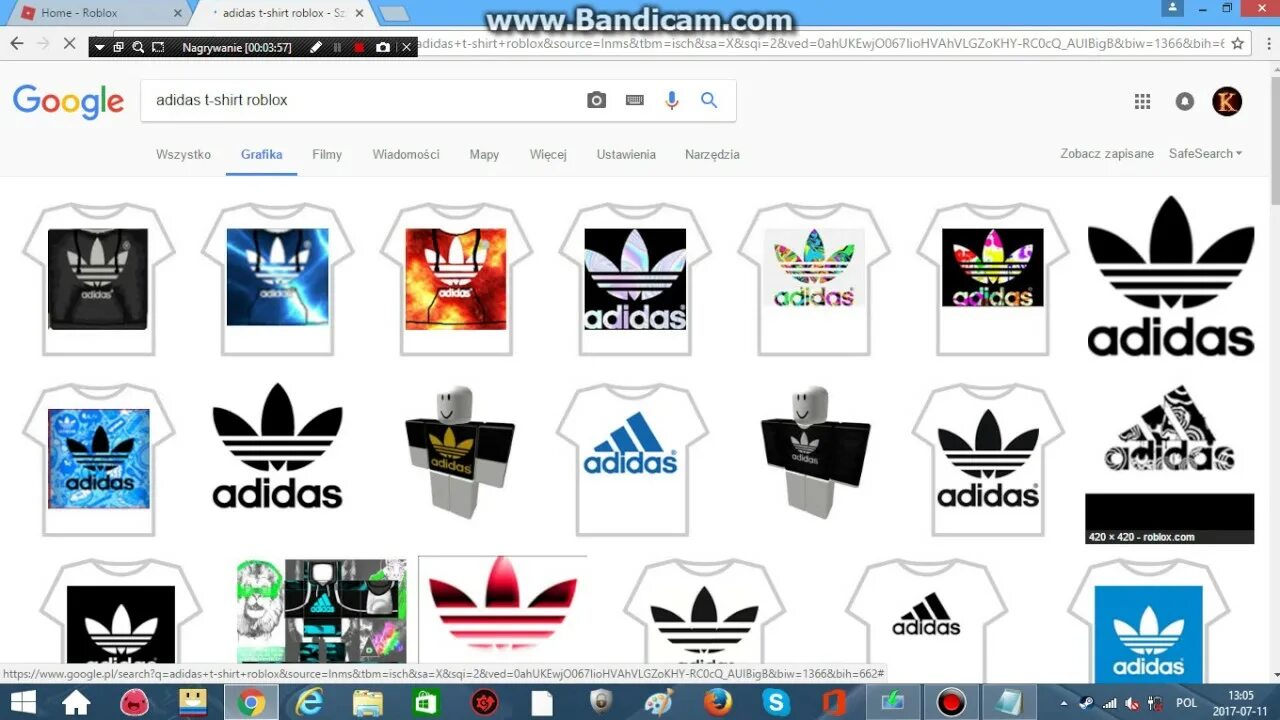Expand the SafeSearch dropdown
This screenshot has height=720, width=1280.
pyautogui.click(x=1205, y=153)
